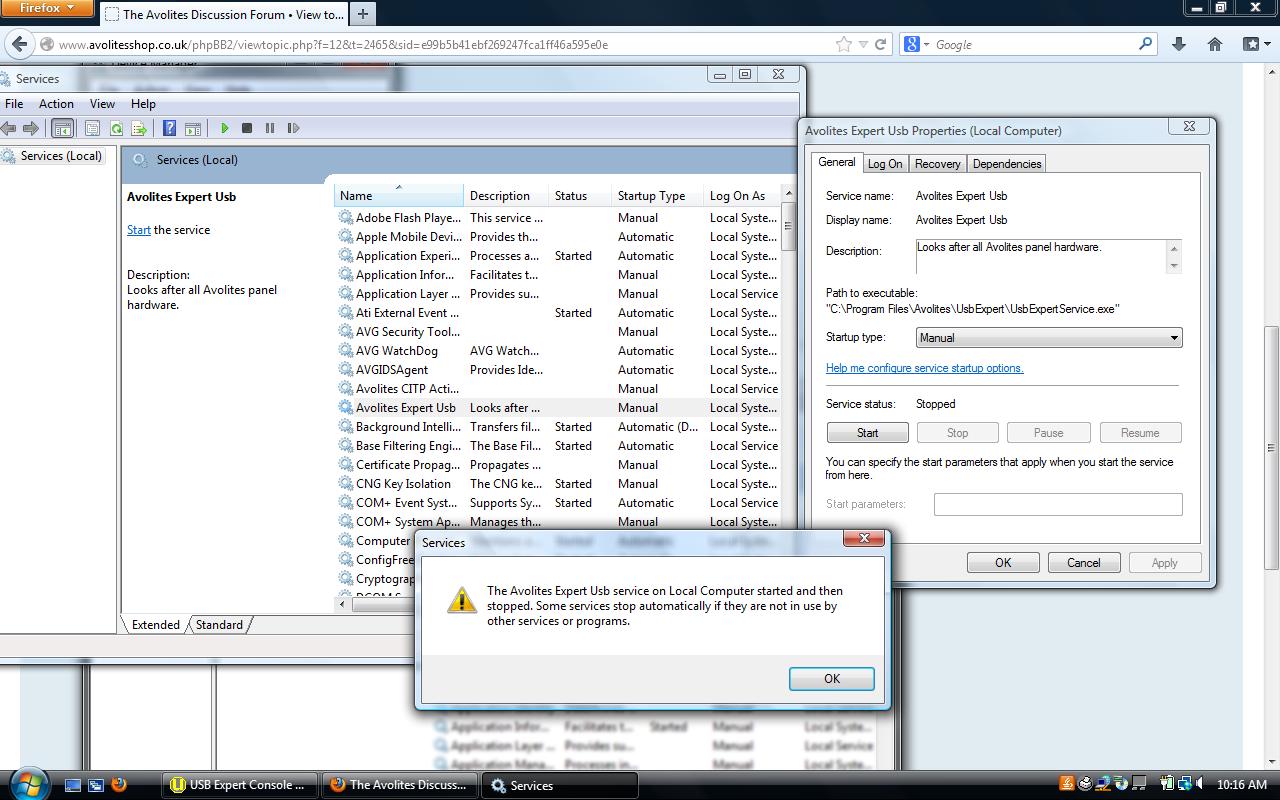Select the 'Avolites CITP Acti...' service row
1280x800 pixels.
pos(558,389)
